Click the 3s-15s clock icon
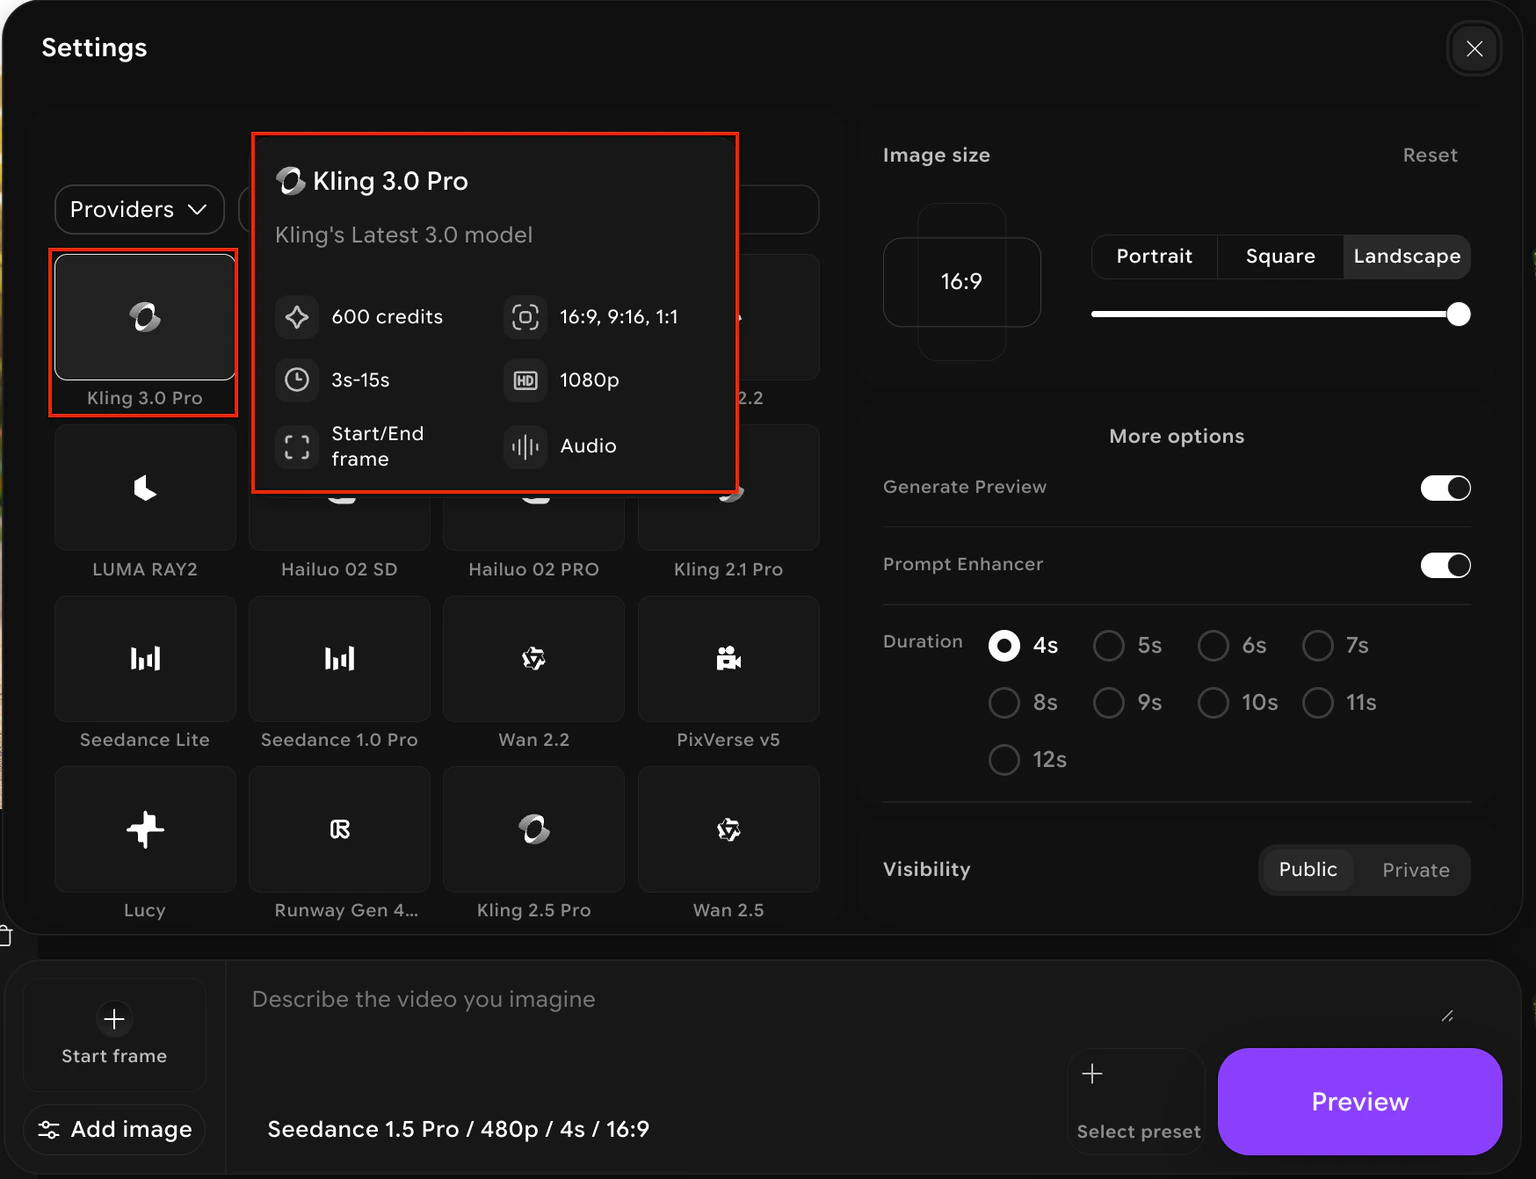 (297, 380)
